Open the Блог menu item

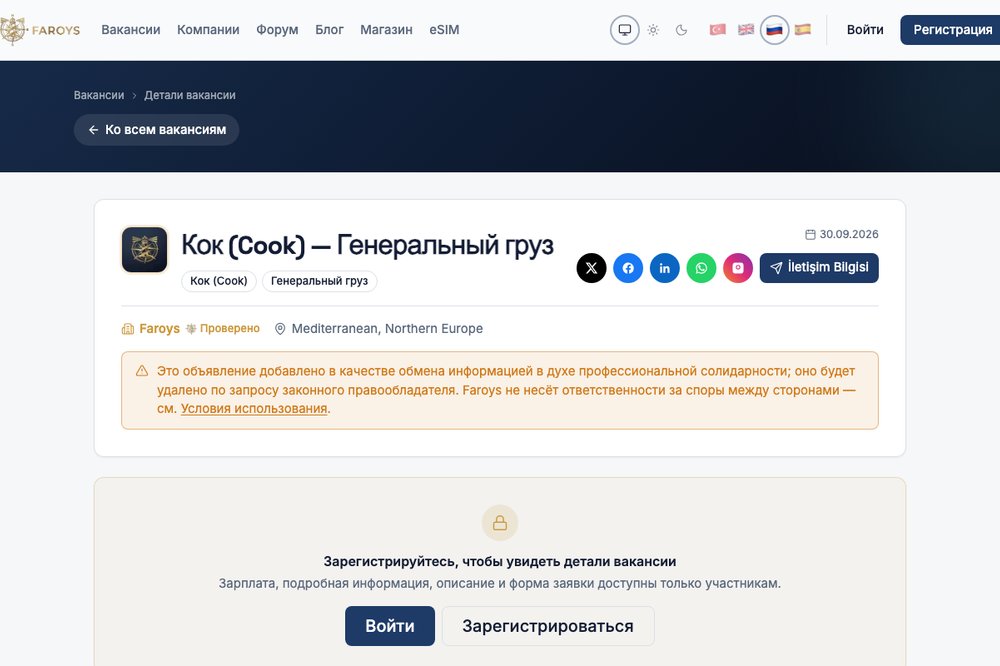(x=329, y=30)
